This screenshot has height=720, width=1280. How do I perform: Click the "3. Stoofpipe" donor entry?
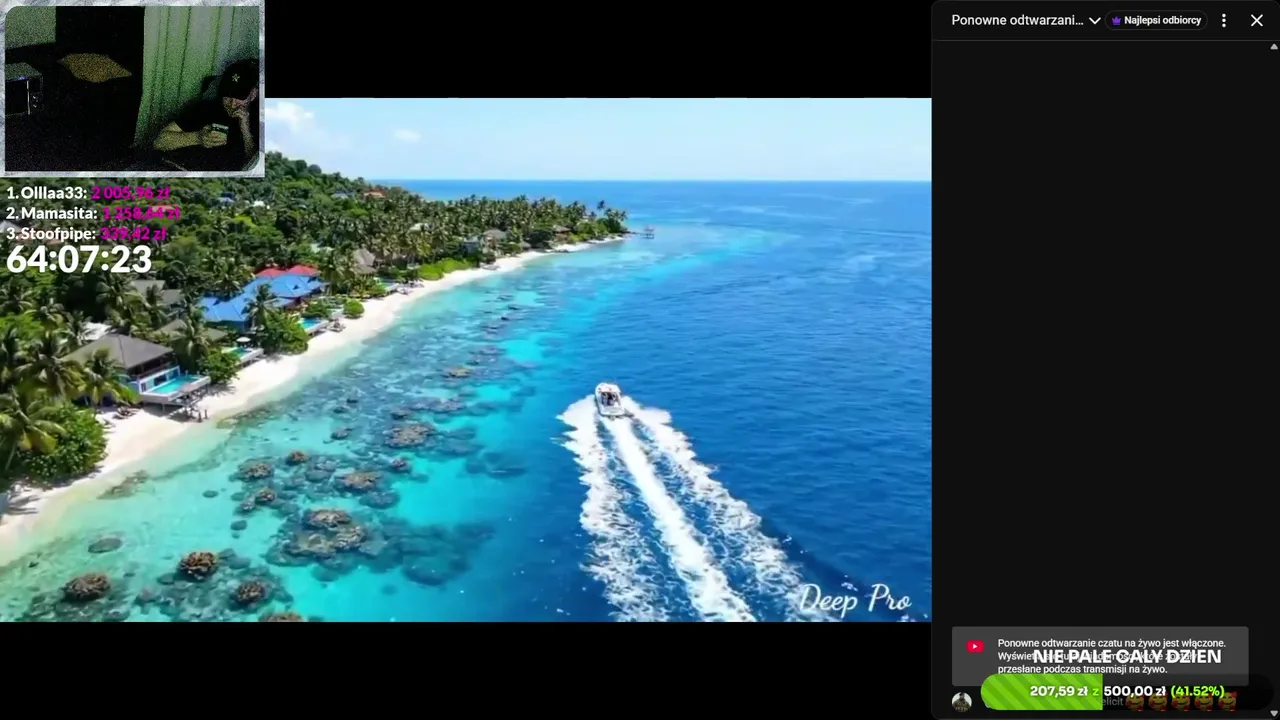pyautogui.click(x=86, y=234)
